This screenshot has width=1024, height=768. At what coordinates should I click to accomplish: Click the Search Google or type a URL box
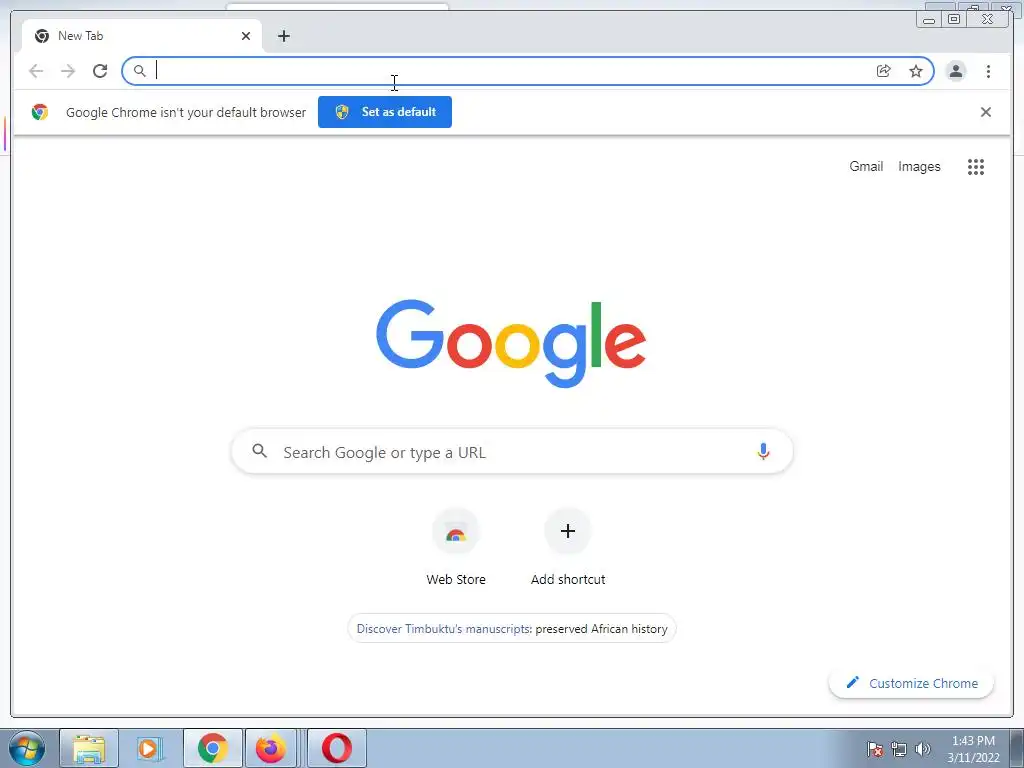point(513,452)
